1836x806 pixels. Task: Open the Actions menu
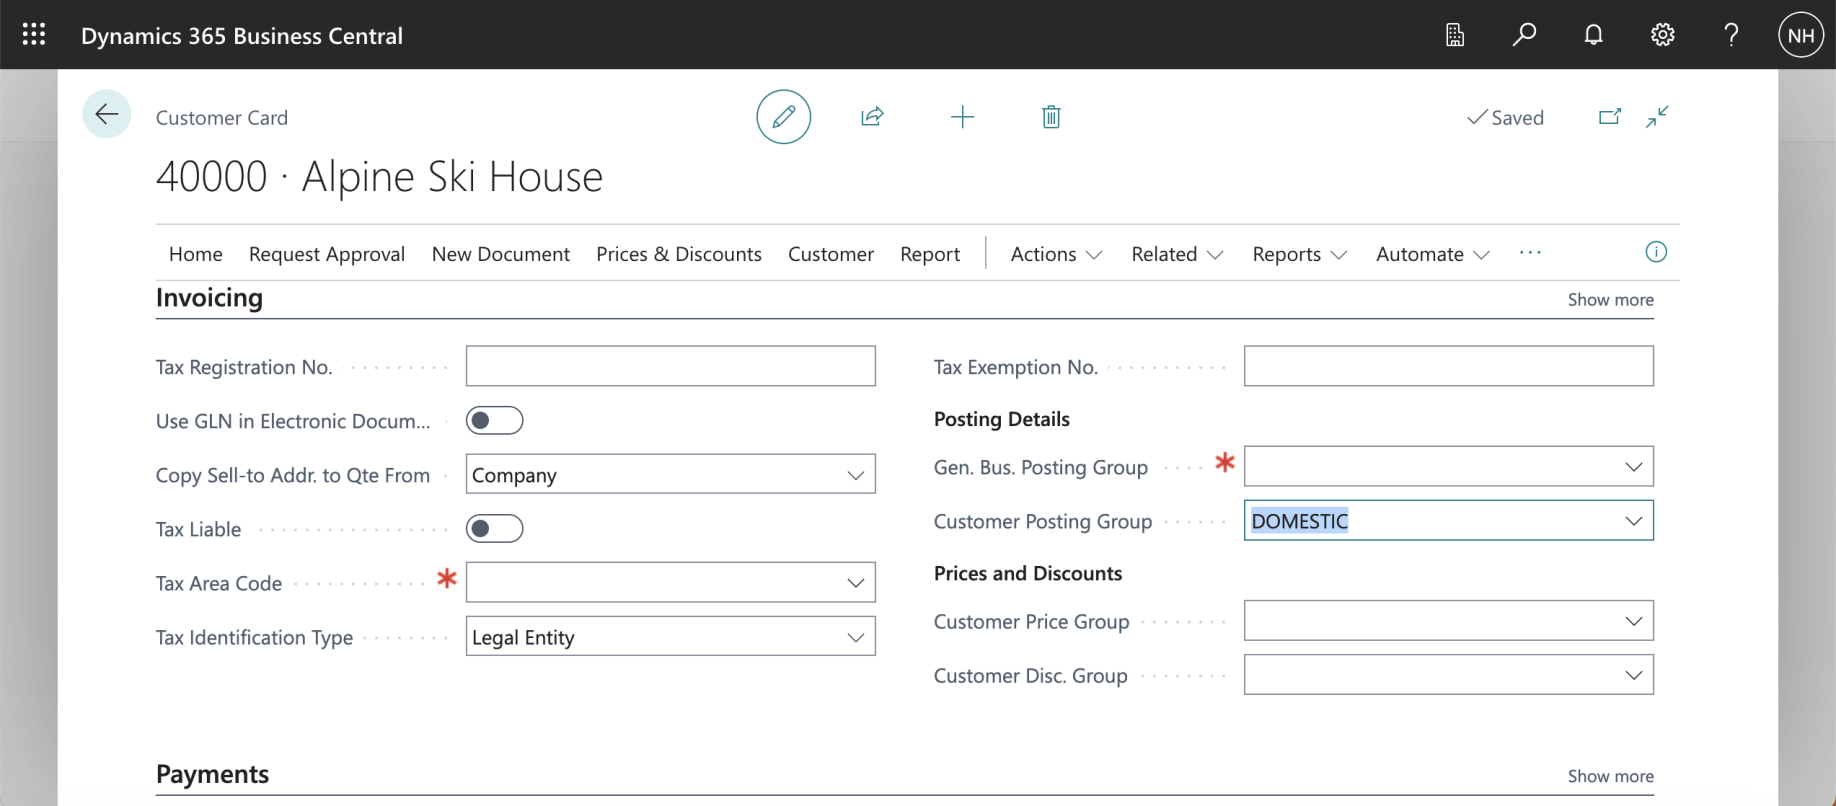click(x=1056, y=254)
